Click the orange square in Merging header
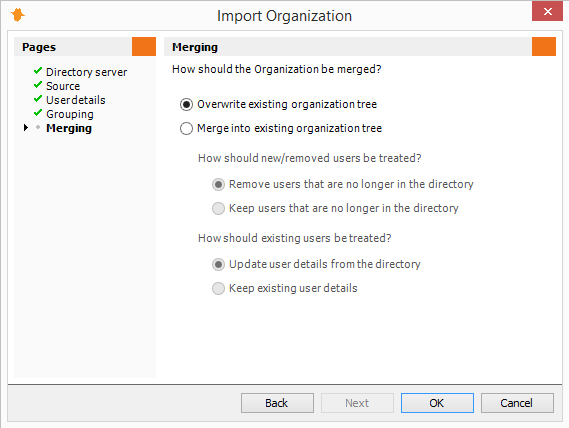This screenshot has height=428, width=569. click(544, 46)
